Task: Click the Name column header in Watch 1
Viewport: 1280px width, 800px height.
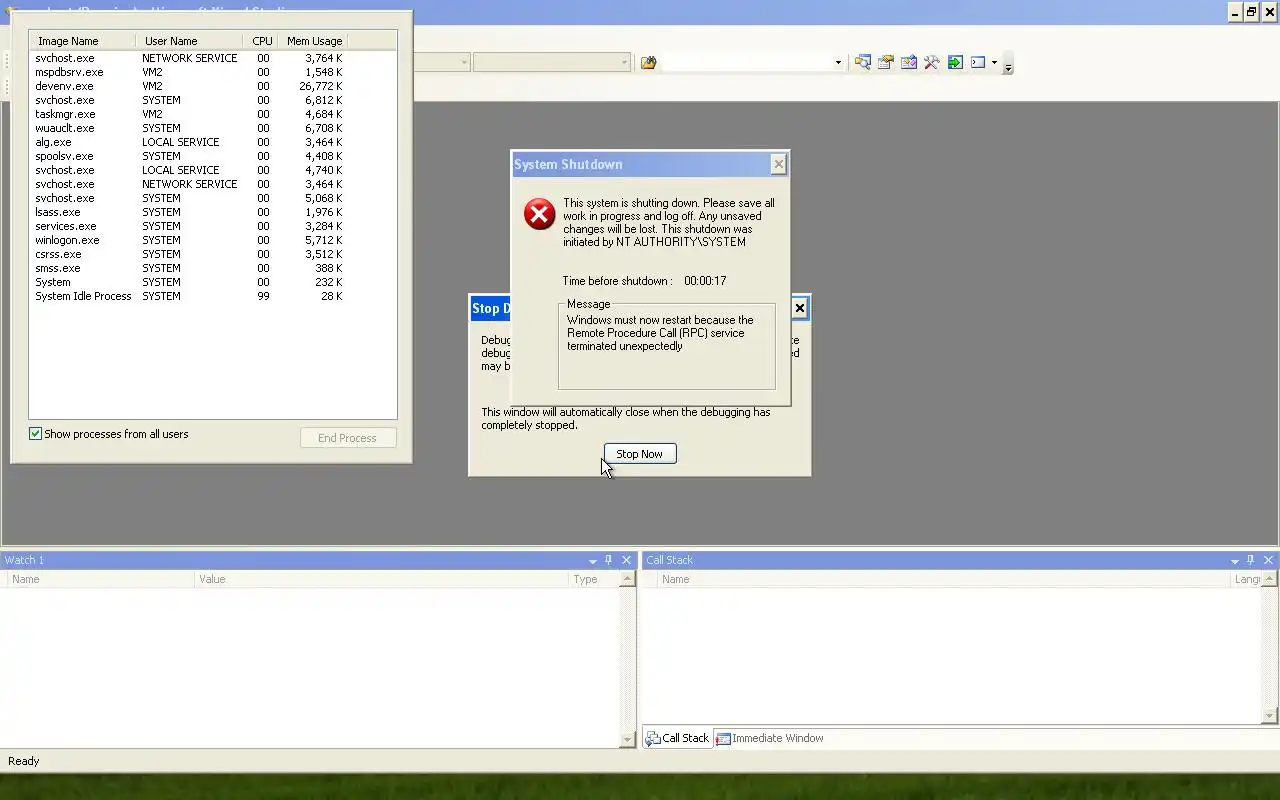Action: pos(100,579)
